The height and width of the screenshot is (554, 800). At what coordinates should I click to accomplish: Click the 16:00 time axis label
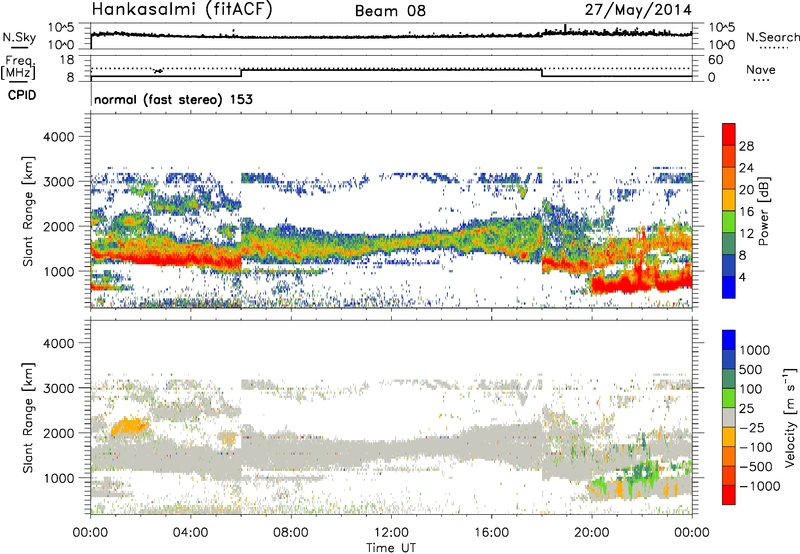[x=491, y=533]
